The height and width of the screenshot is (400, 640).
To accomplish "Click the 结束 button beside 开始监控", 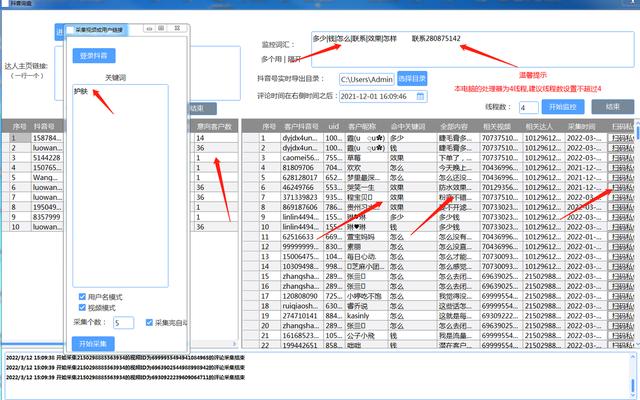I will pyautogui.click(x=612, y=107).
